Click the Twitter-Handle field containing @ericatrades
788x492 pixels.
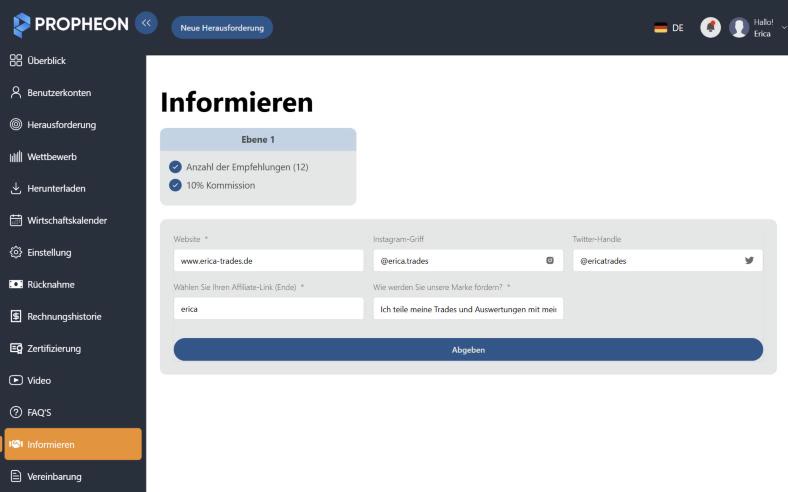(667, 260)
